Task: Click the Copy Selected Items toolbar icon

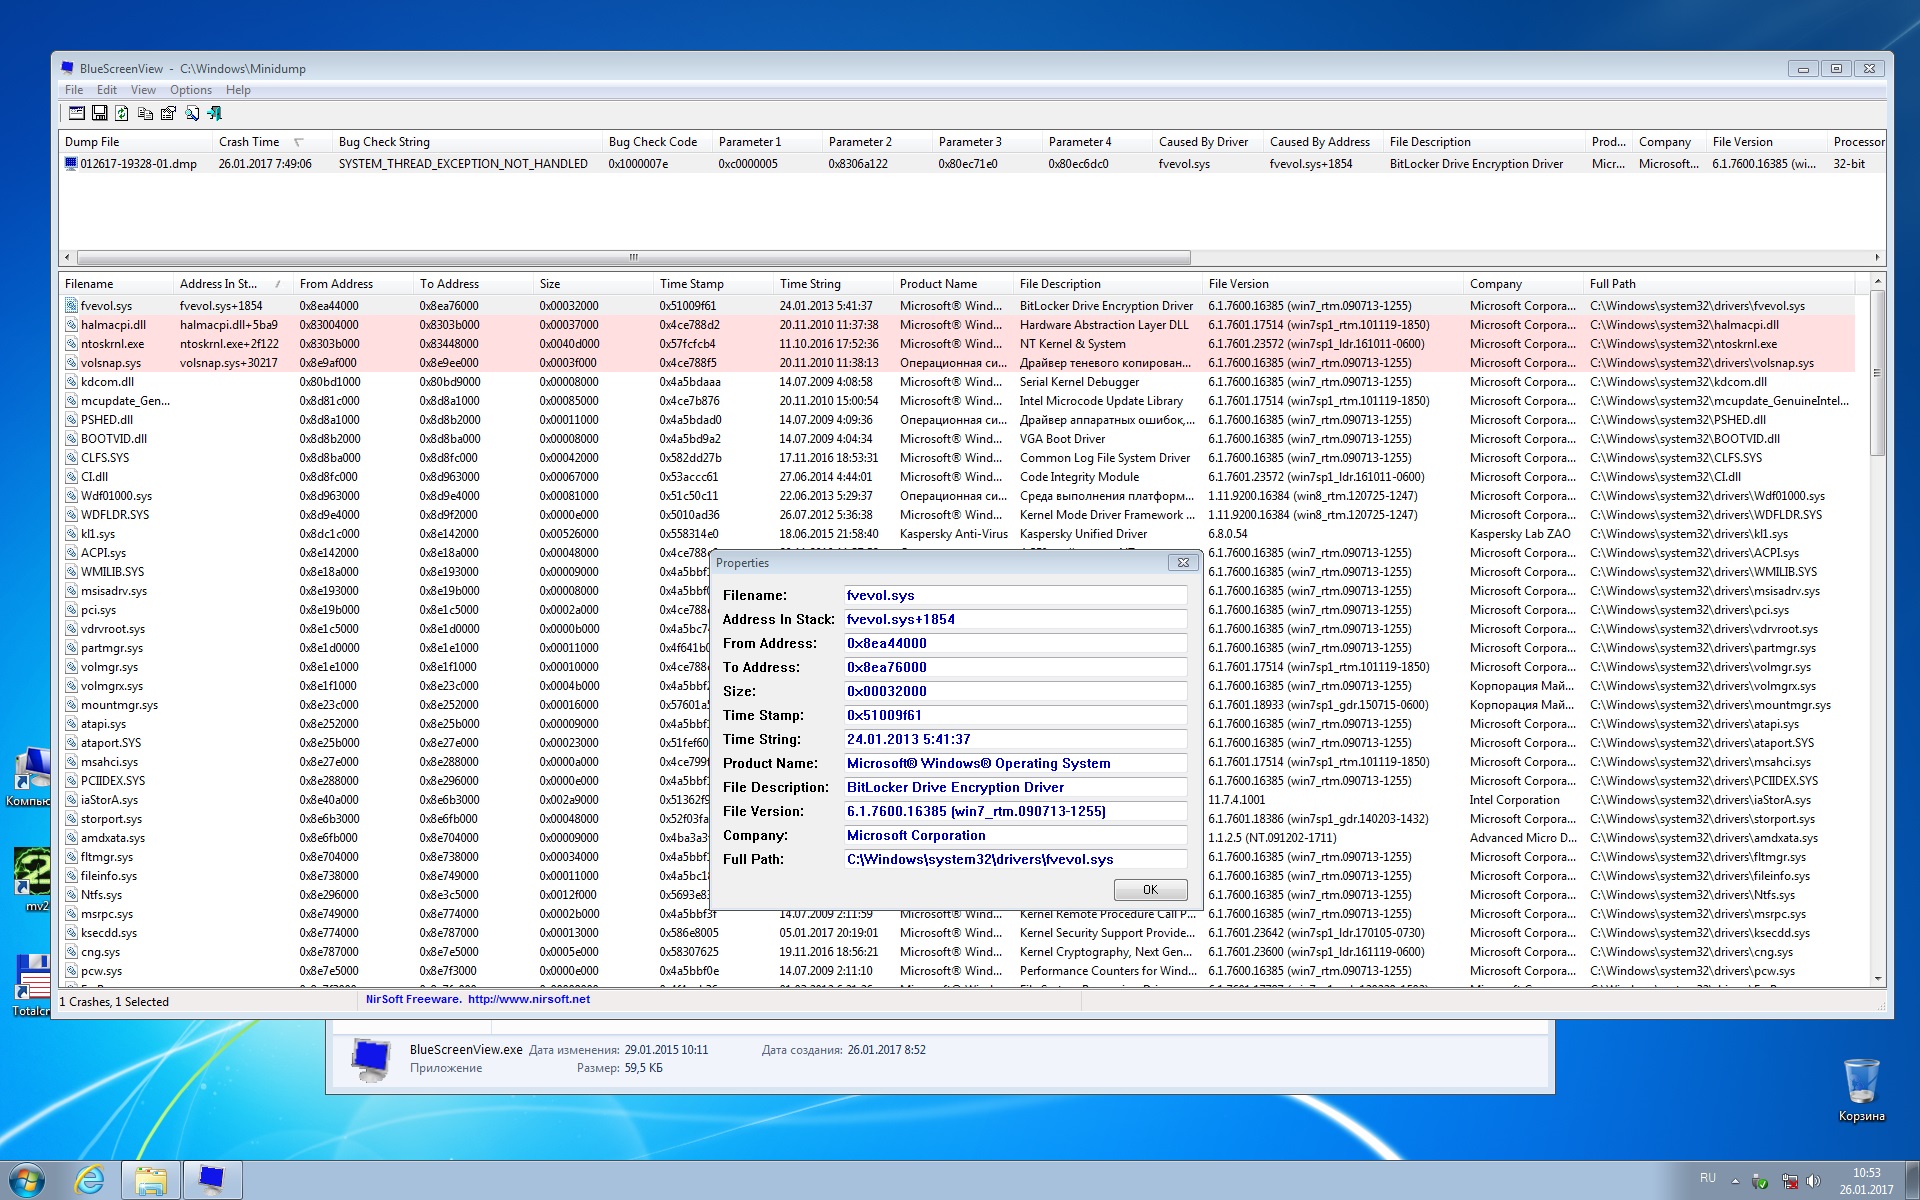Action: pyautogui.click(x=146, y=114)
